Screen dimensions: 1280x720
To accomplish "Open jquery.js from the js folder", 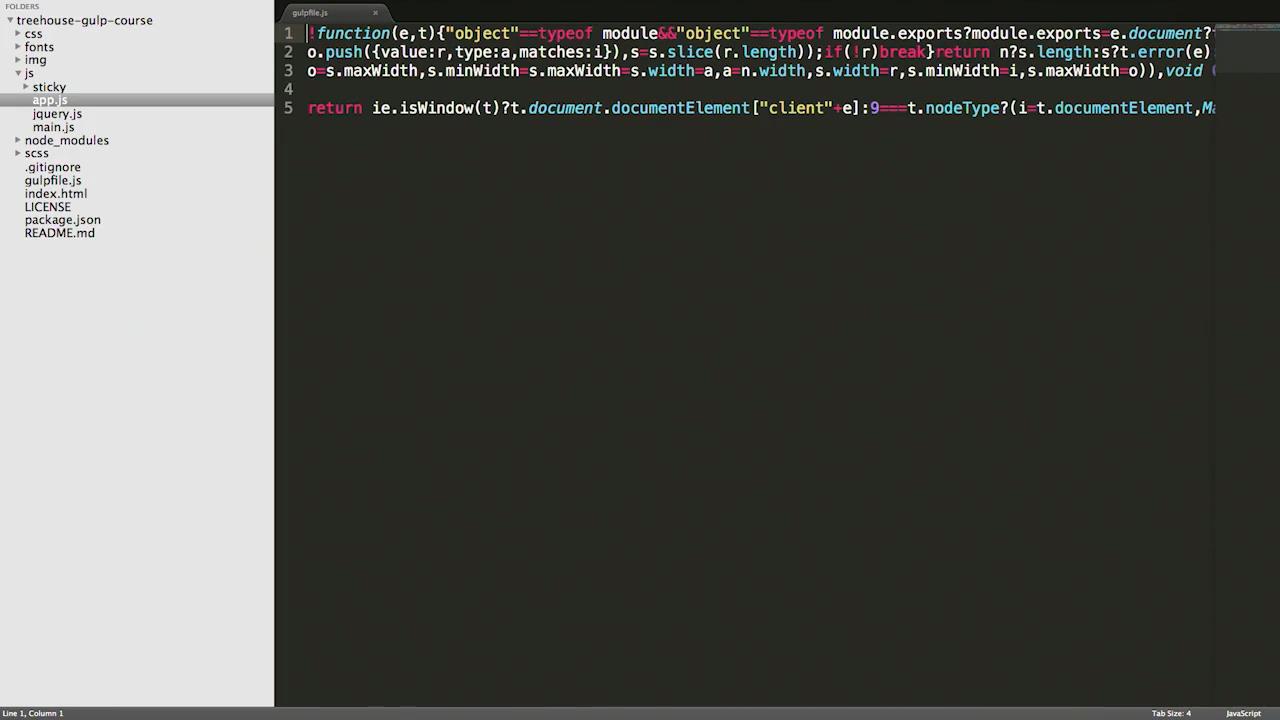I will pyautogui.click(x=57, y=114).
